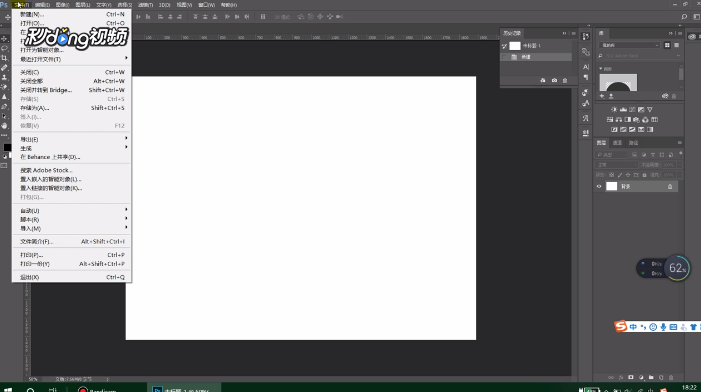Viewport: 701px width, 392px height.
Task: Click the Invert adjustment icon
Action: pyautogui.click(x=614, y=130)
